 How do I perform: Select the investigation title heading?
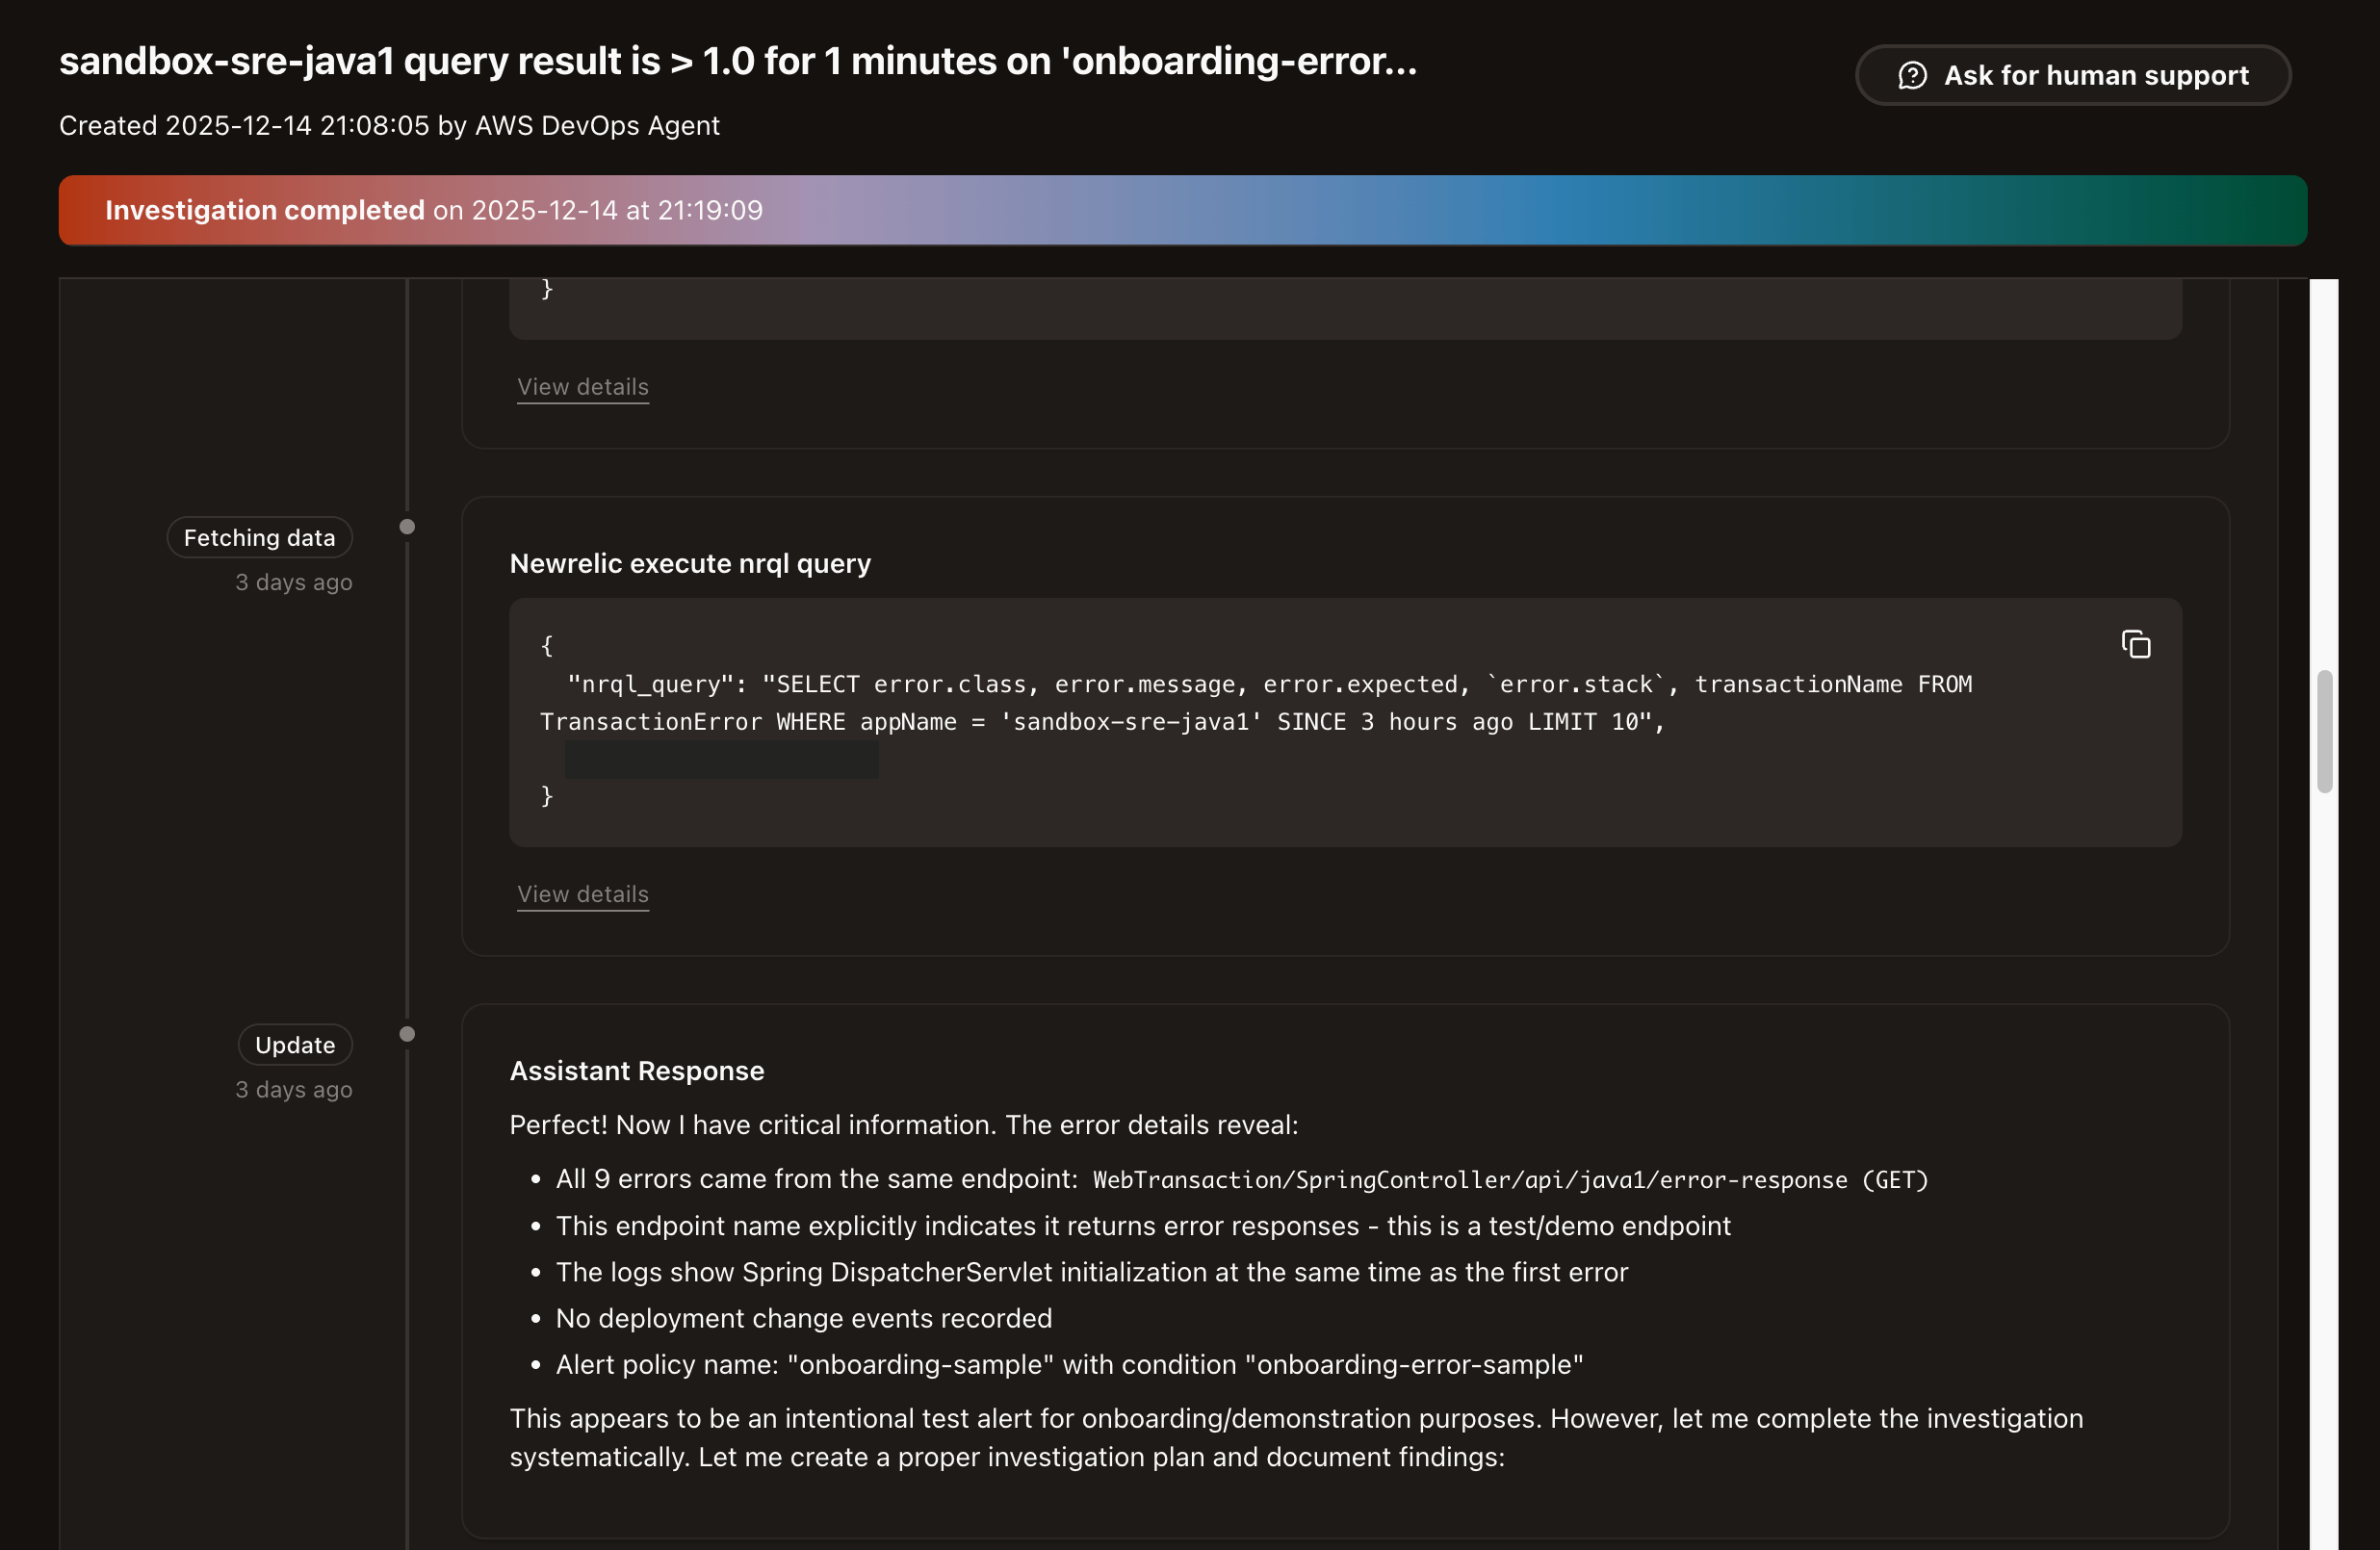(738, 60)
